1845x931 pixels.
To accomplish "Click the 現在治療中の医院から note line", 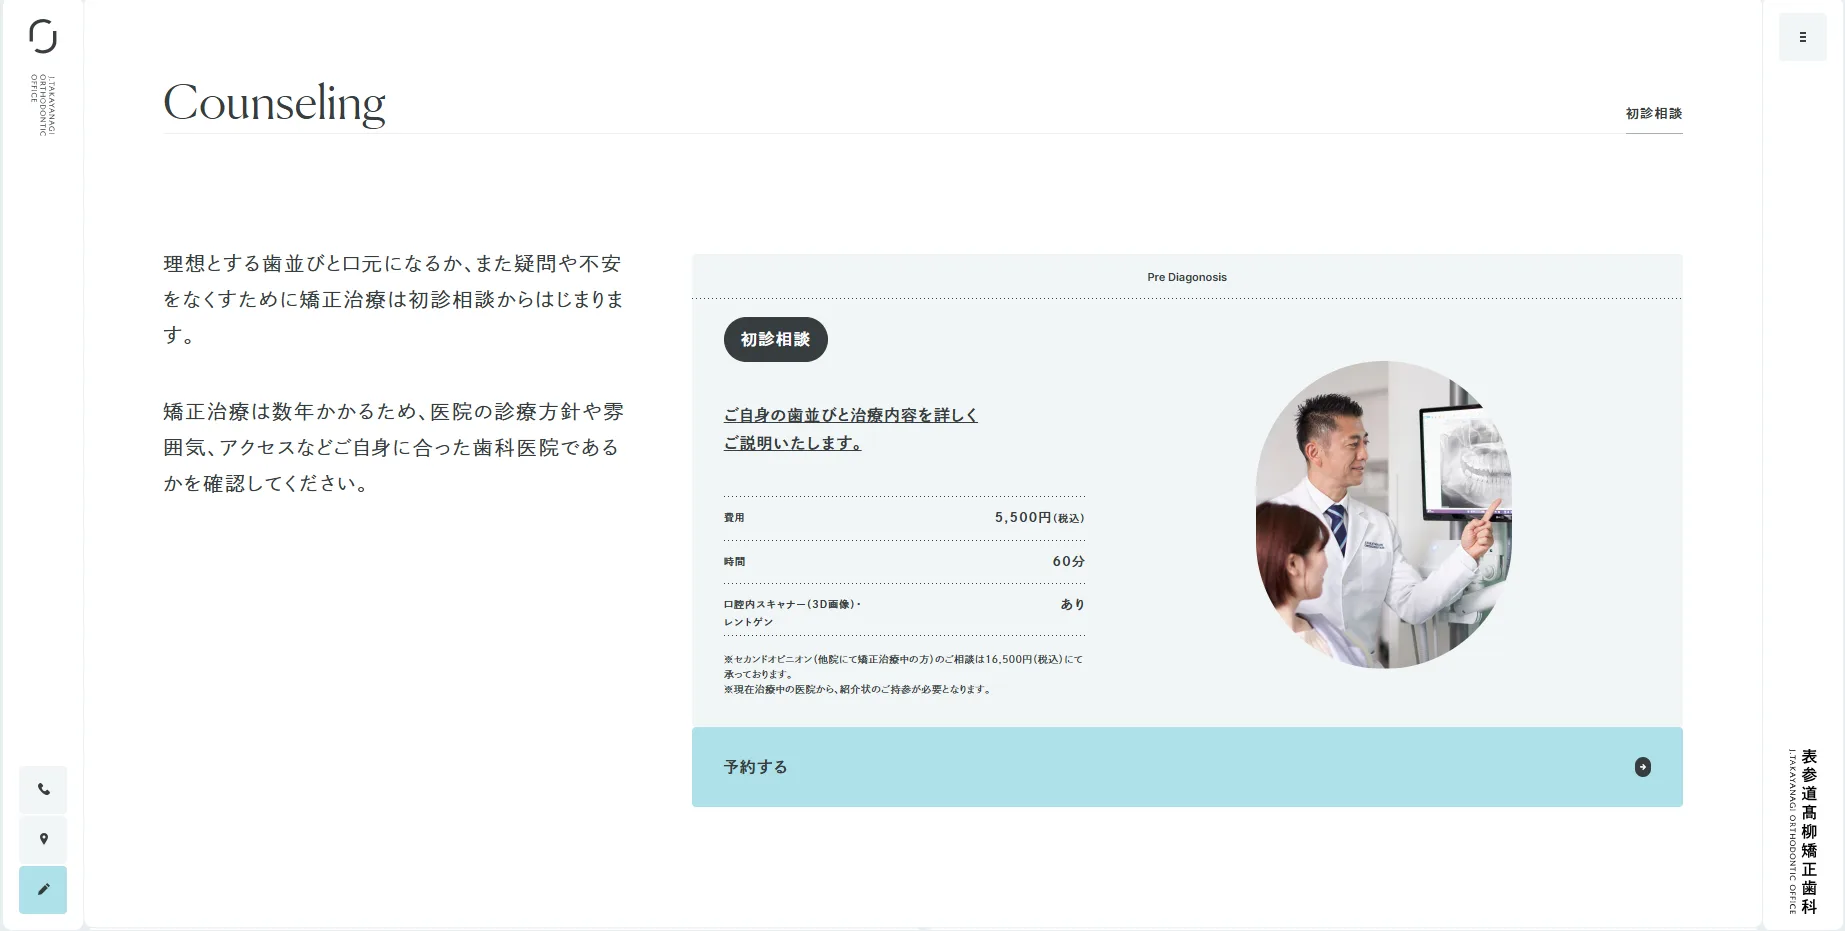I will pyautogui.click(x=858, y=689).
